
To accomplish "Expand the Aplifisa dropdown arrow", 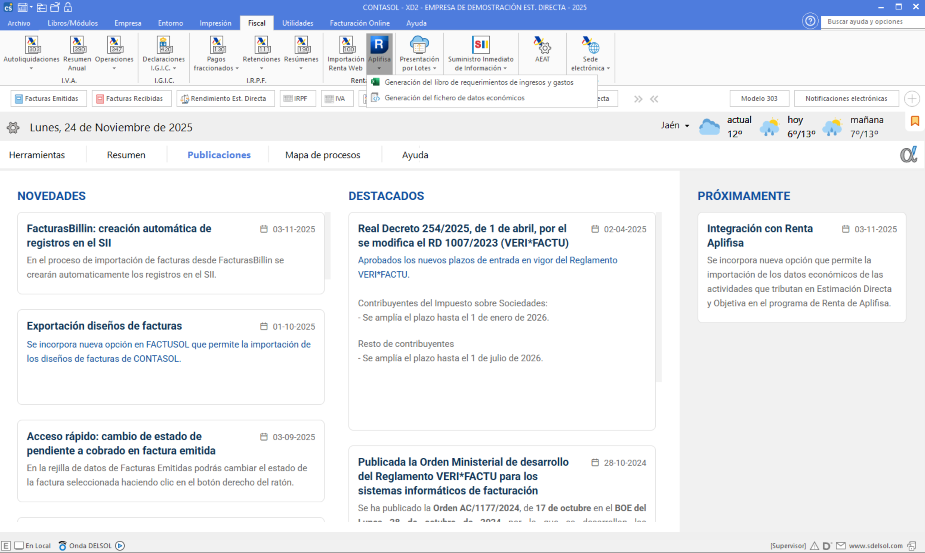I will 379,68.
